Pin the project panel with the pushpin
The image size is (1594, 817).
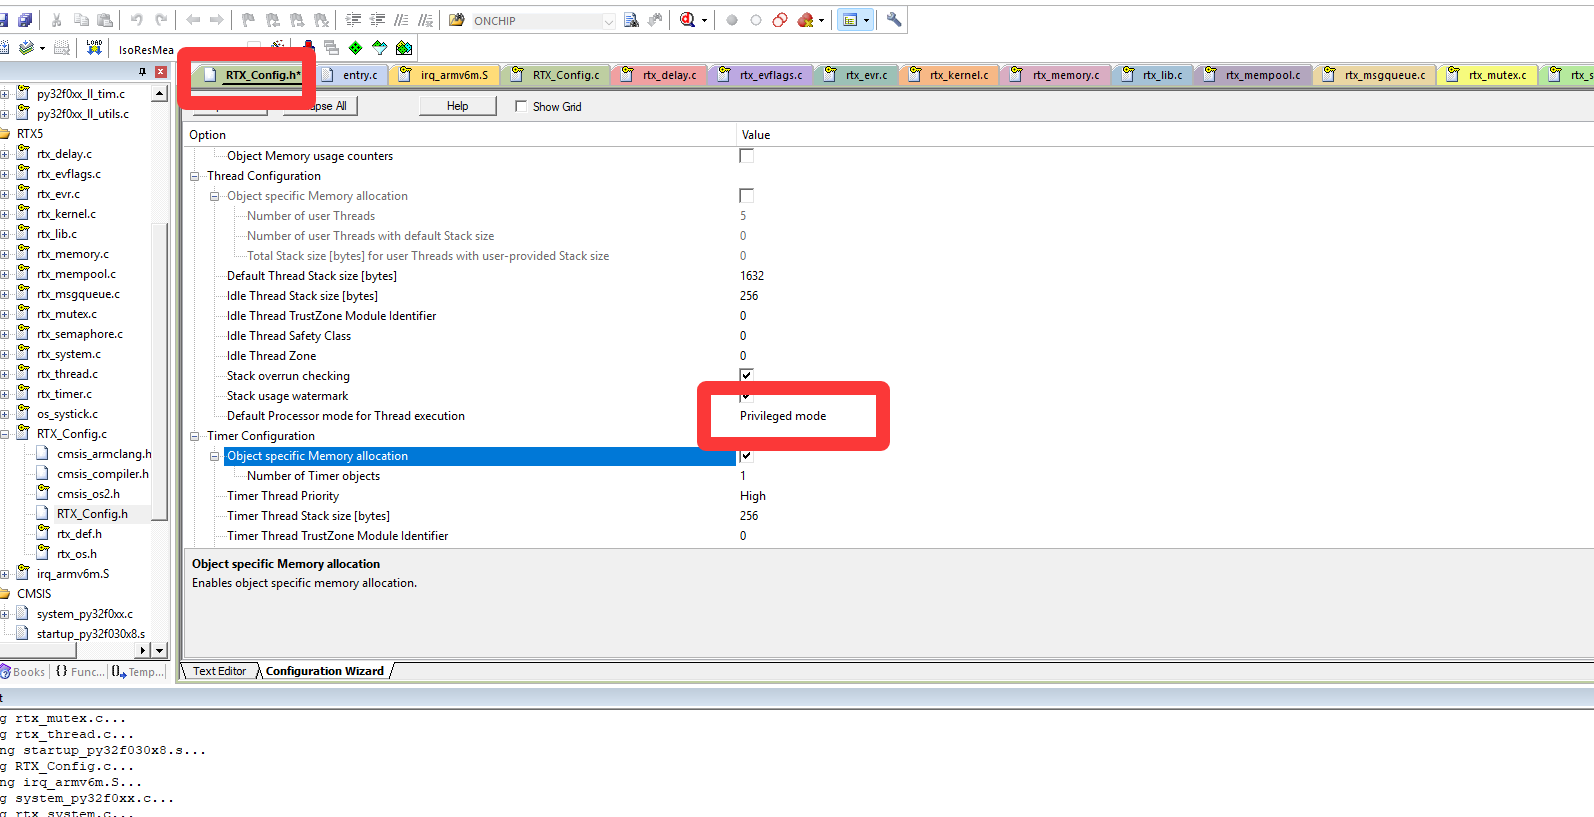(142, 72)
